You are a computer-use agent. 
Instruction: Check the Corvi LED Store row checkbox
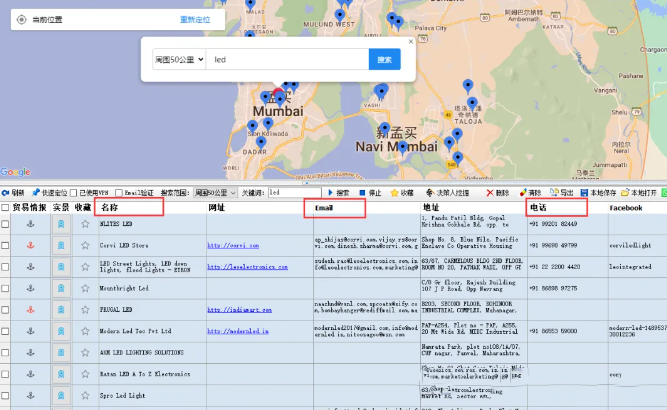point(5,245)
